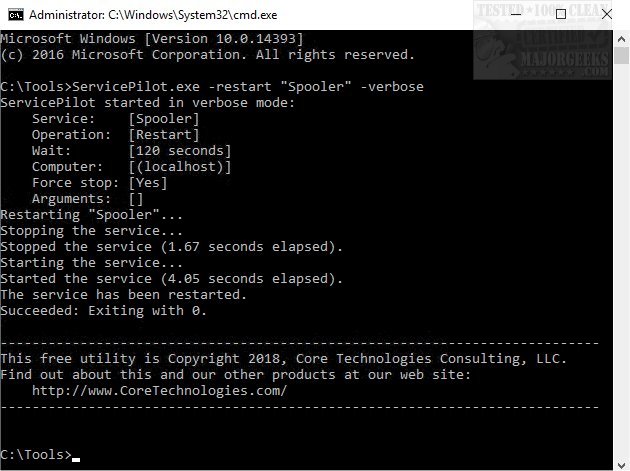
Task: Click the blinking cursor at C:\Tools> prompt
Action: (76, 457)
